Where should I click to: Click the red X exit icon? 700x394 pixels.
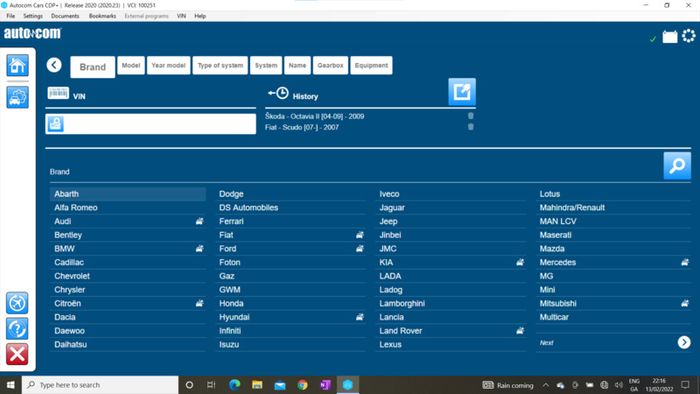pyautogui.click(x=17, y=354)
